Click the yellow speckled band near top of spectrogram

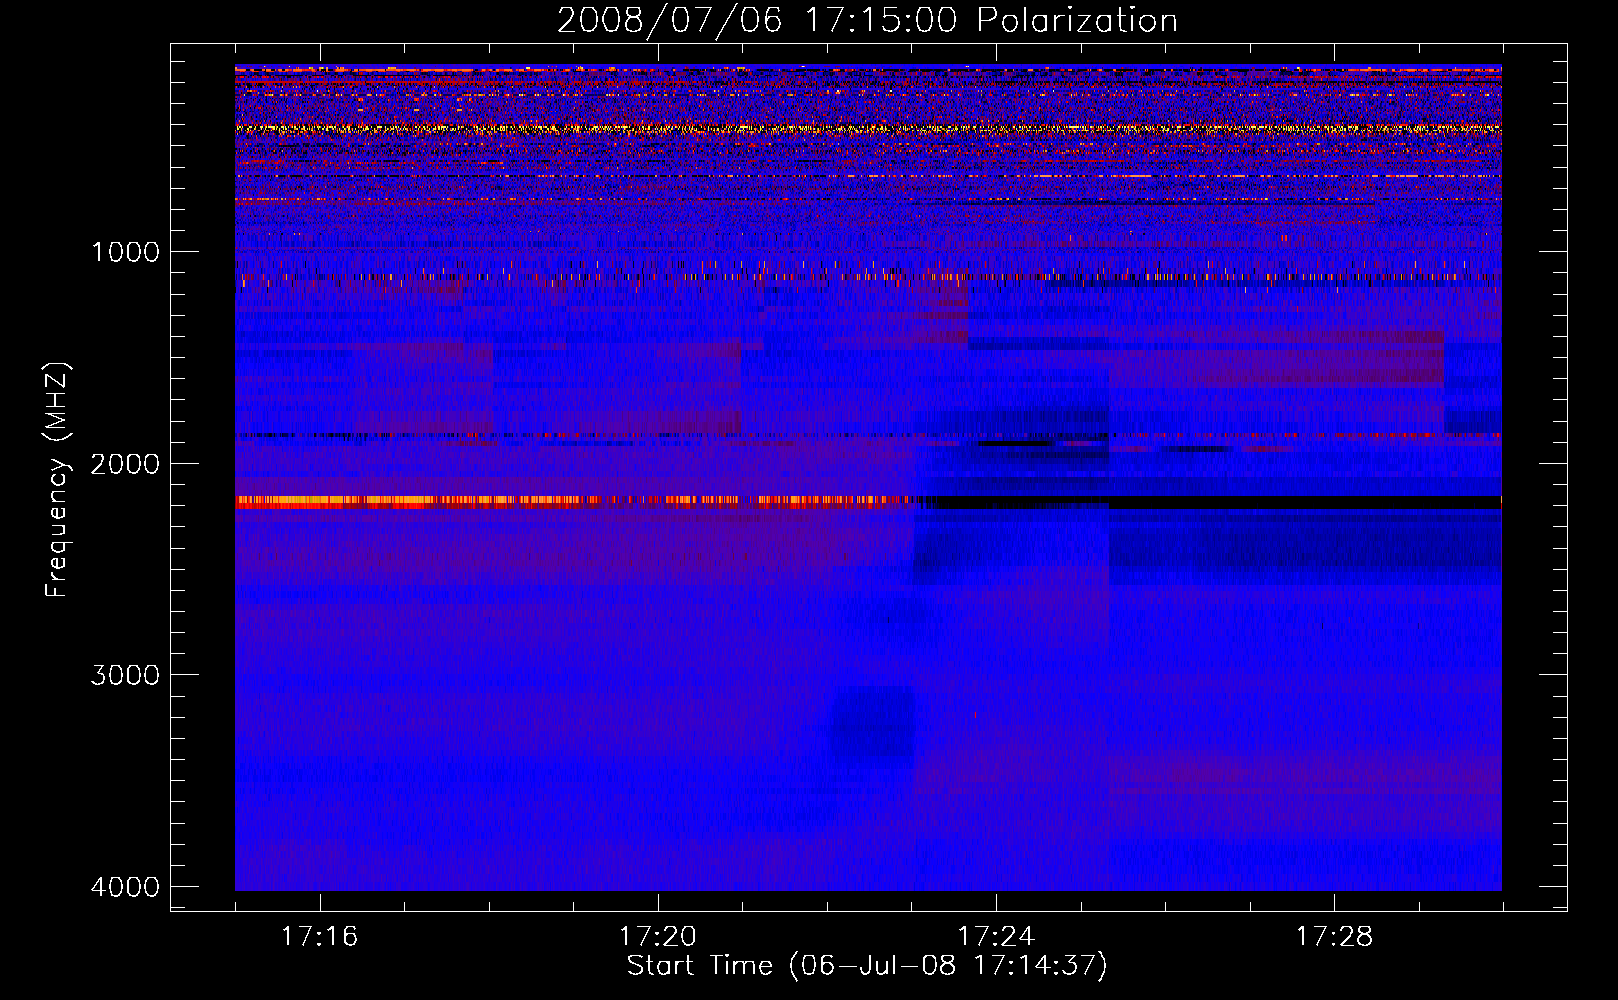click(x=868, y=128)
